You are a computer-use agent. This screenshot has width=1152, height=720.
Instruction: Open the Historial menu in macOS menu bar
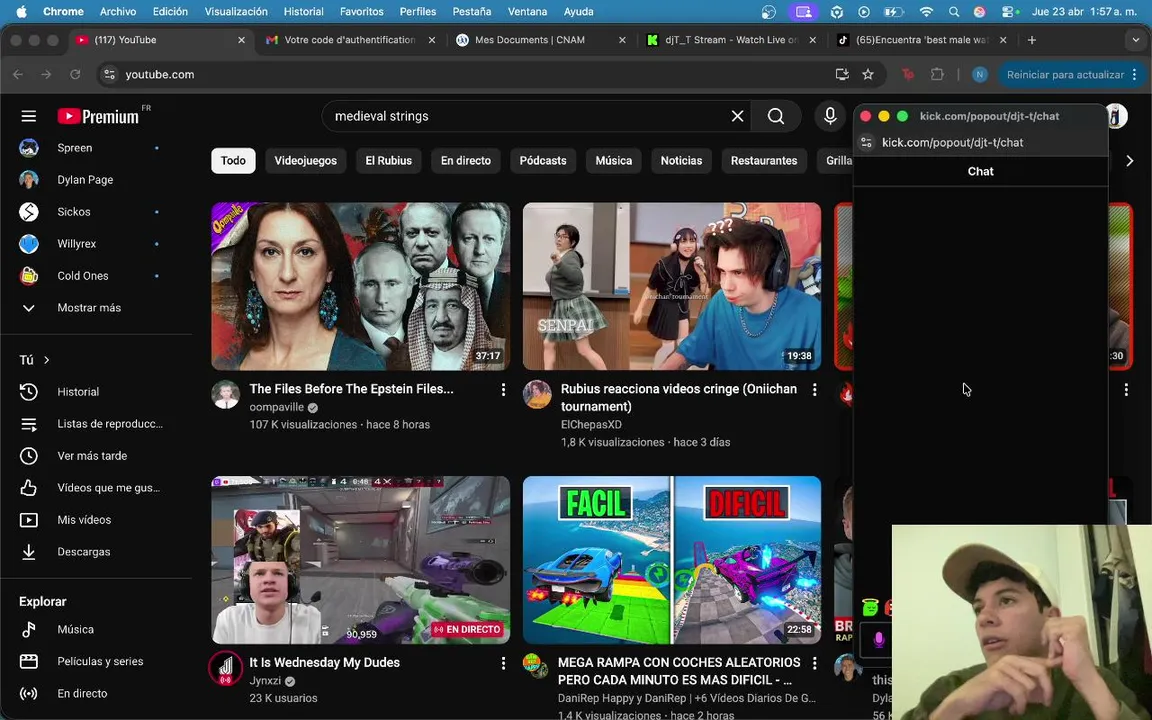303,12
